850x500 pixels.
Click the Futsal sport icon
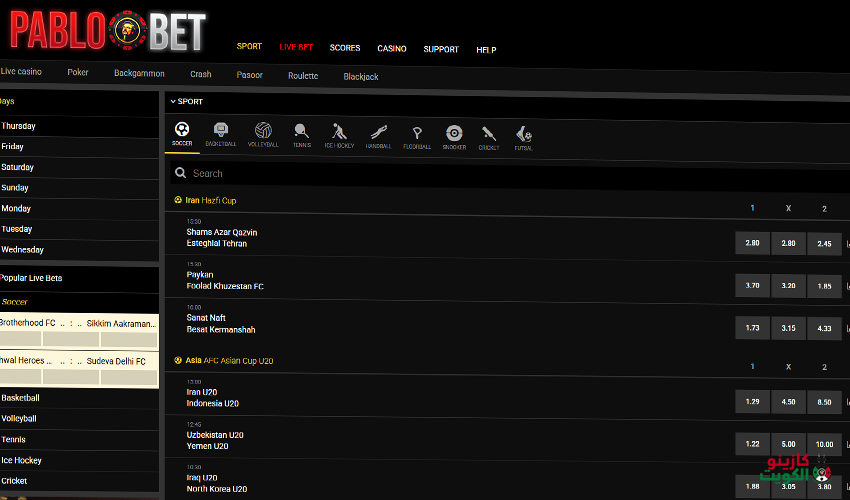[x=523, y=134]
